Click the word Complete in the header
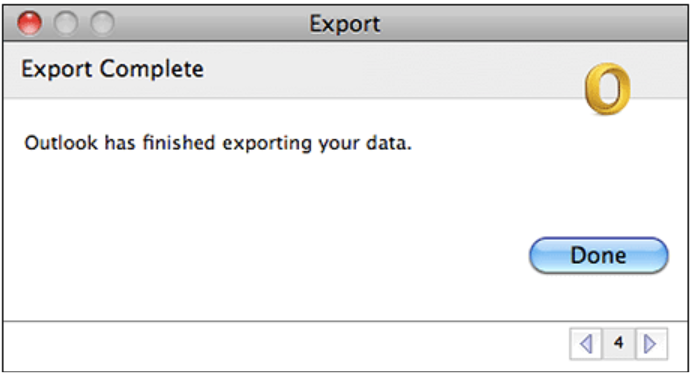Viewport: 690px width, 373px height. [x=151, y=69]
